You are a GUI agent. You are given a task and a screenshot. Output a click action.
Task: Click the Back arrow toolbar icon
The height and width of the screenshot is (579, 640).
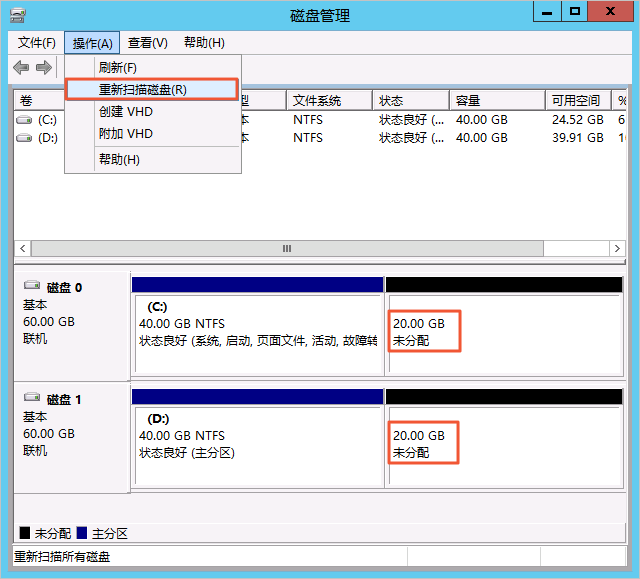[x=21, y=67]
